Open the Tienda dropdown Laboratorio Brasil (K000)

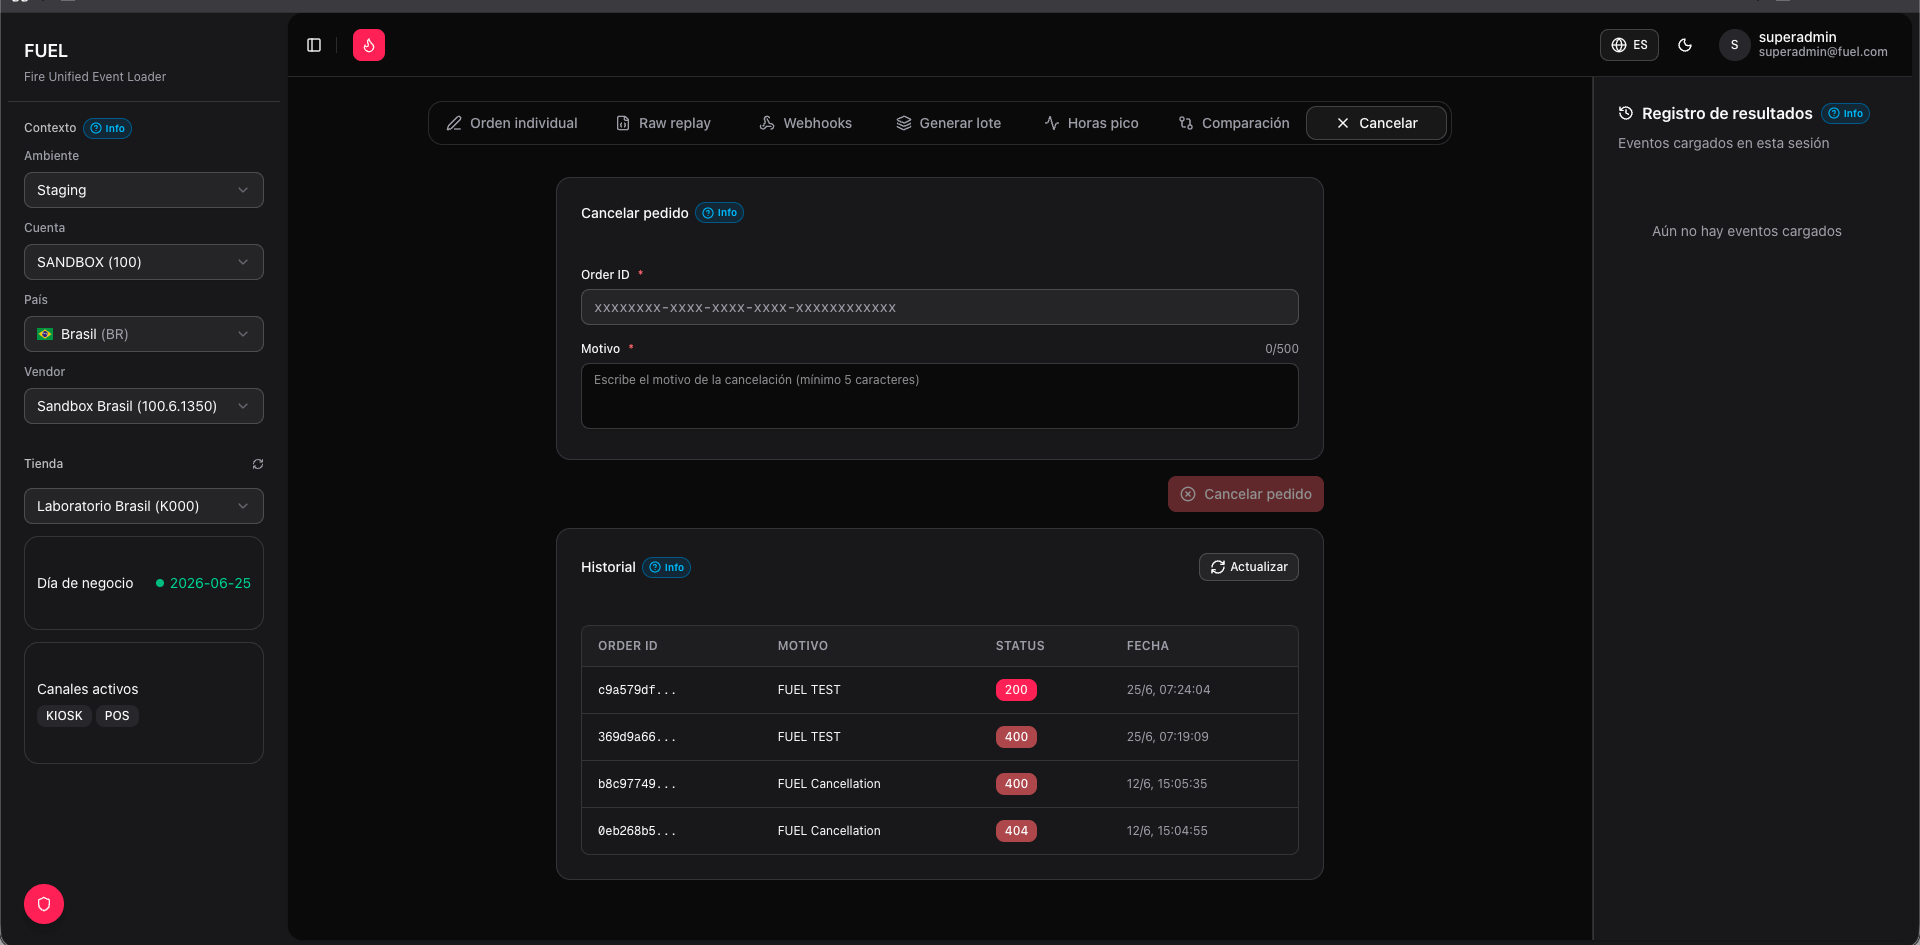[144, 506]
